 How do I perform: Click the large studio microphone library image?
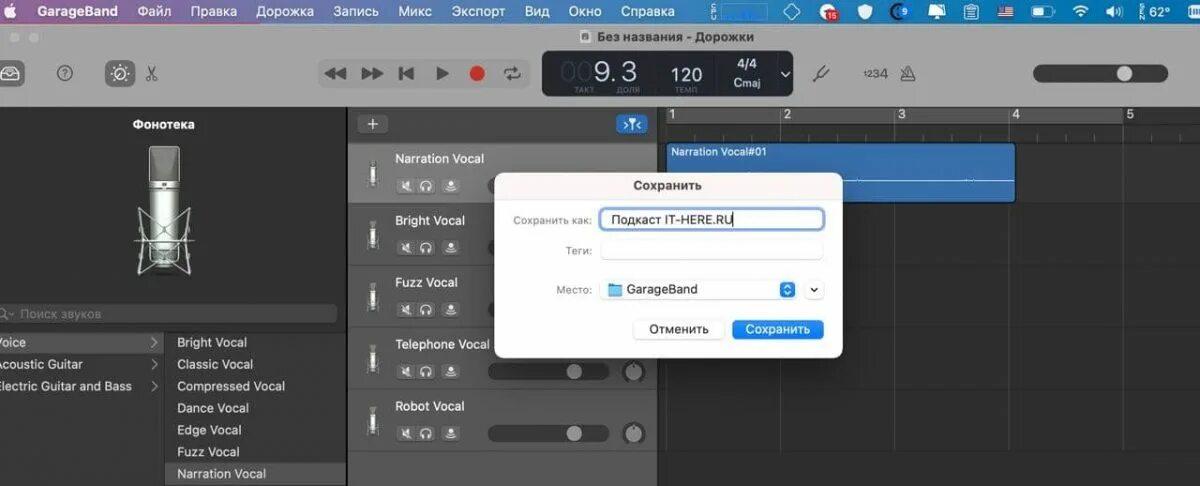165,210
